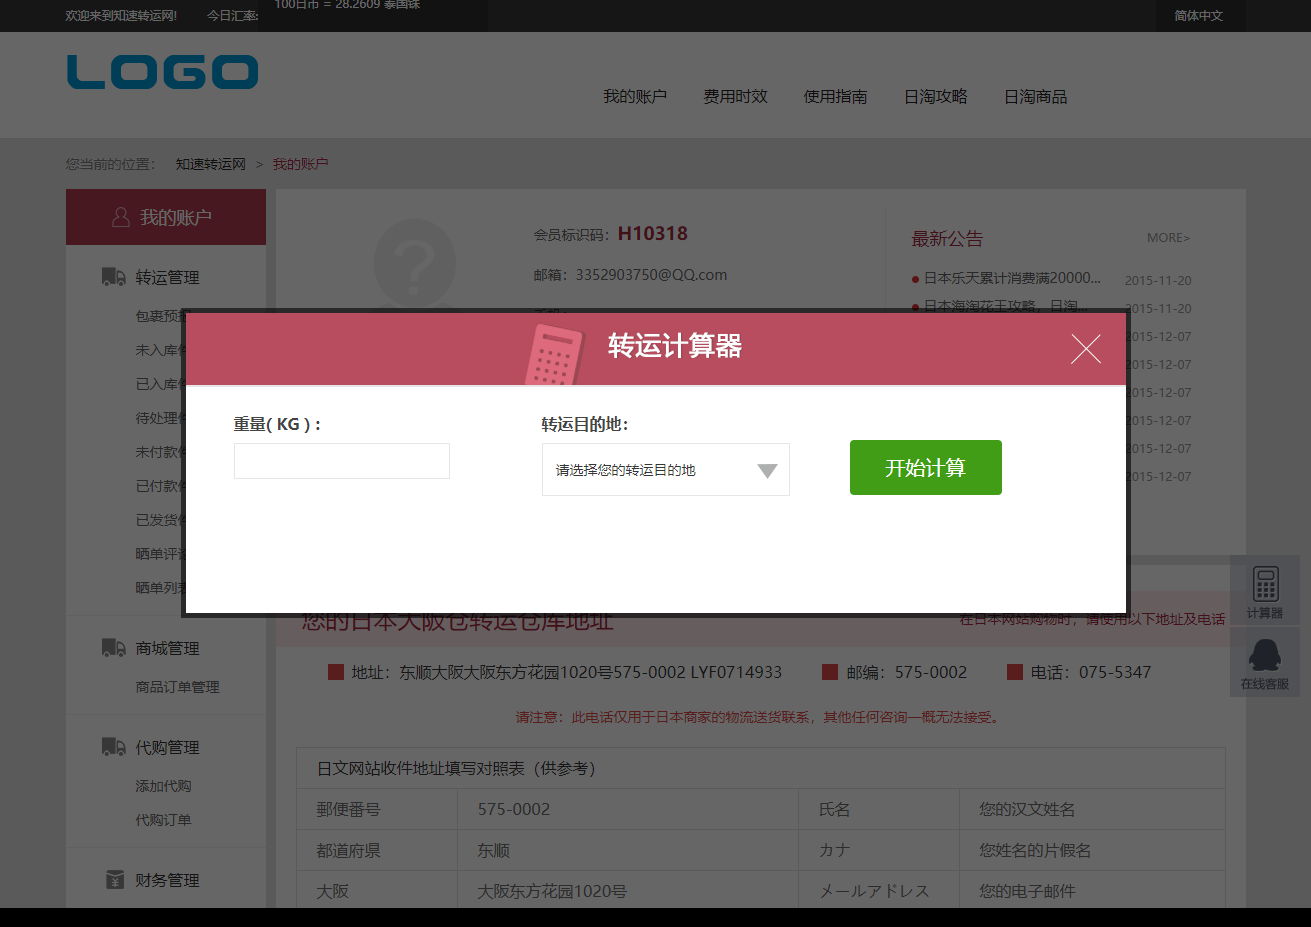Open 使用指南 in the top navigation
This screenshot has height=927, width=1311.
point(835,96)
